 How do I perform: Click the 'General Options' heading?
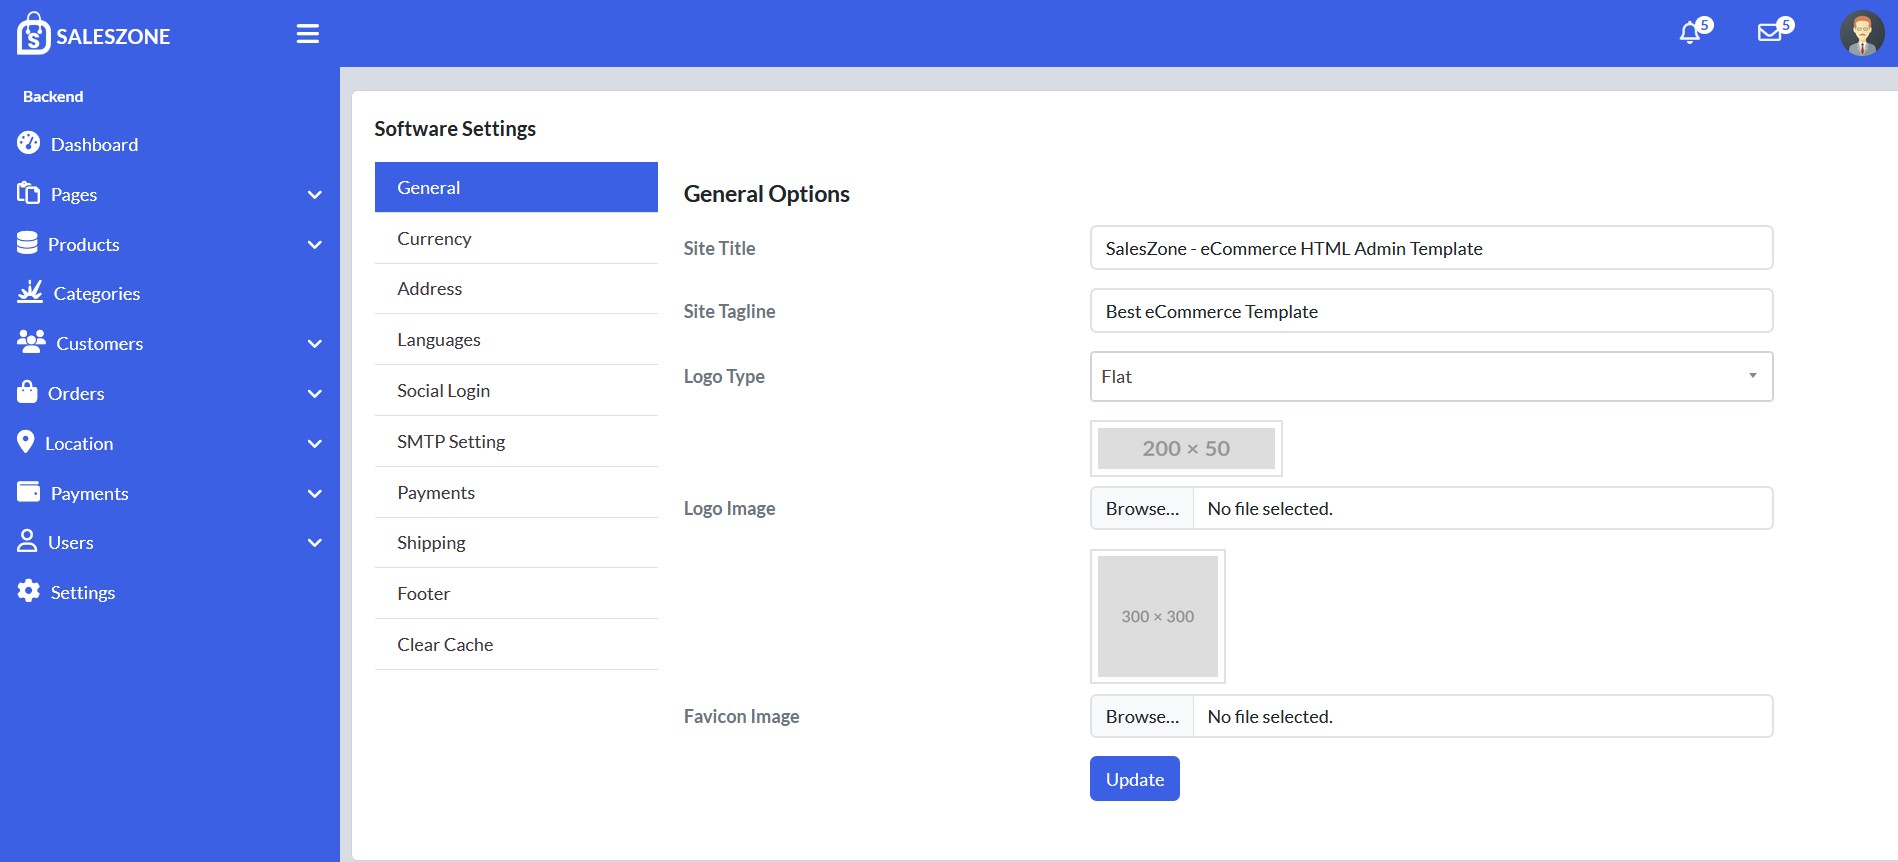(x=767, y=194)
